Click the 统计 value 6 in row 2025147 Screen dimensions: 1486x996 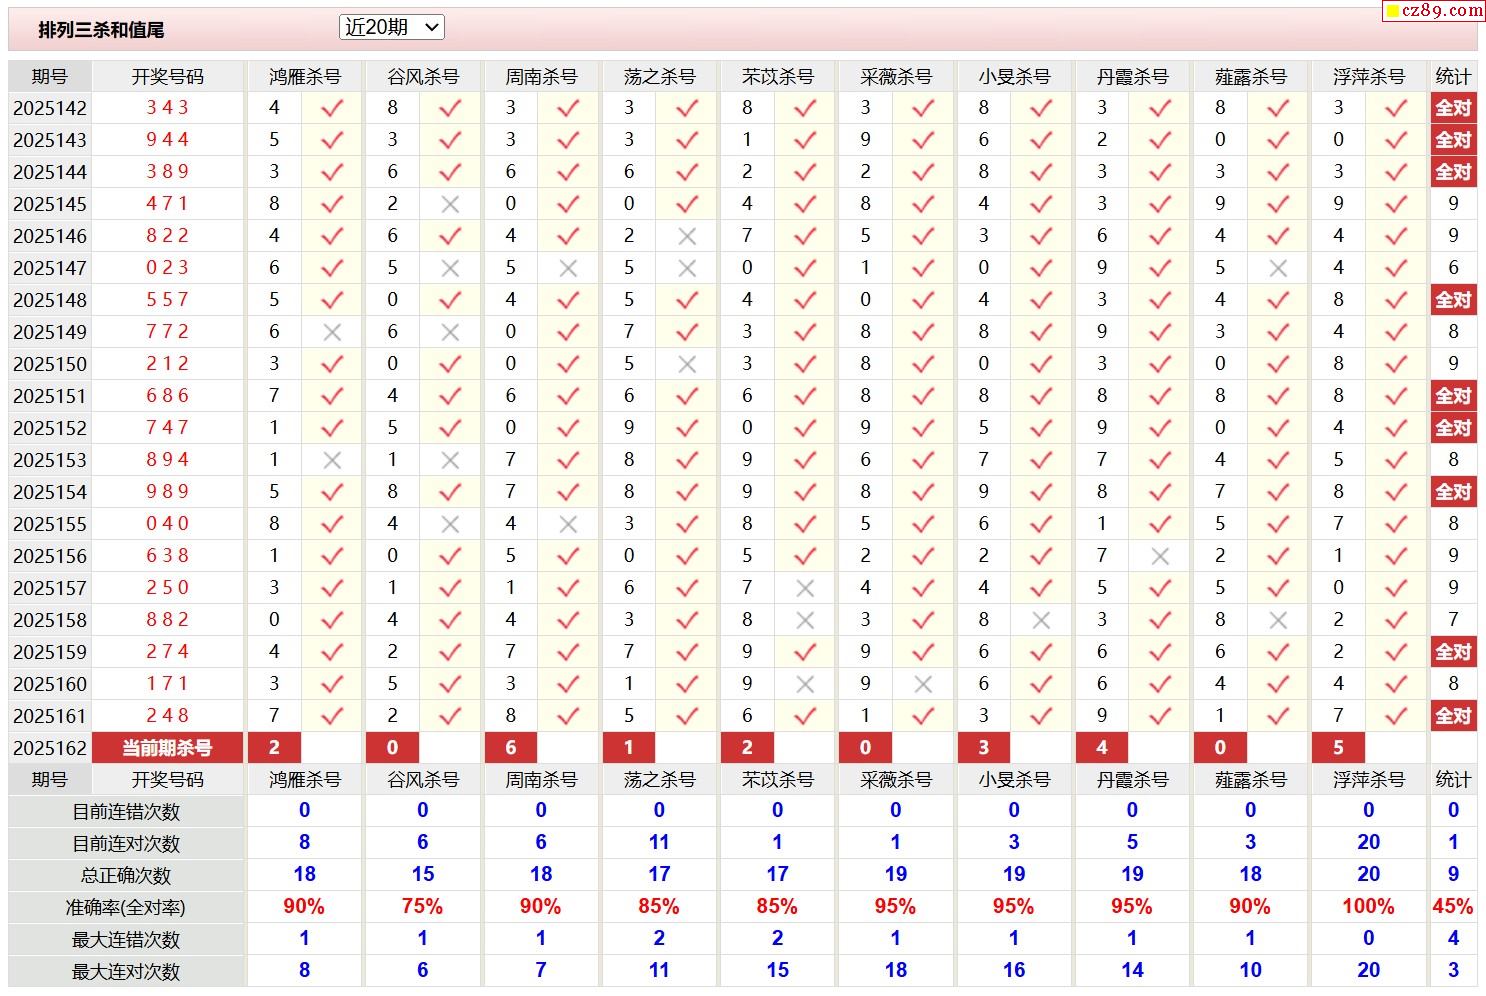click(1453, 268)
